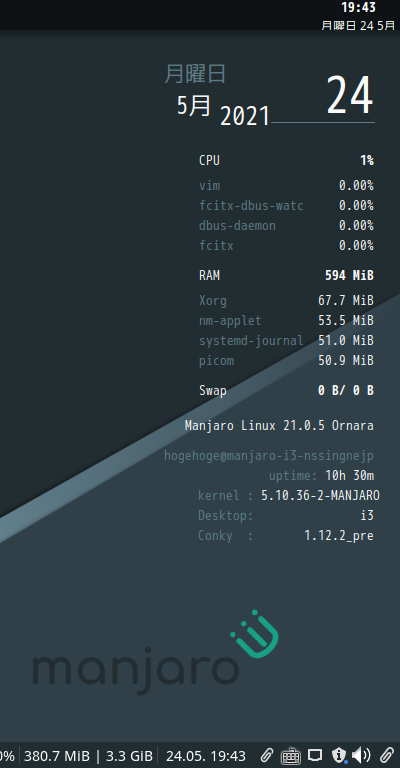Open the network monitor display tray icon
The height and width of the screenshot is (768, 400).
click(315, 756)
